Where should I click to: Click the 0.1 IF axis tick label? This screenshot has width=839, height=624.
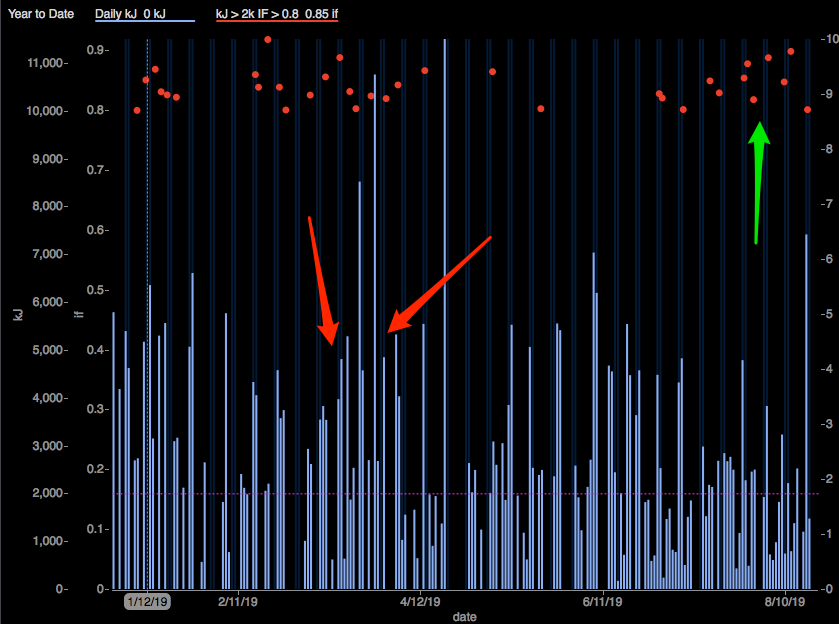click(96, 529)
